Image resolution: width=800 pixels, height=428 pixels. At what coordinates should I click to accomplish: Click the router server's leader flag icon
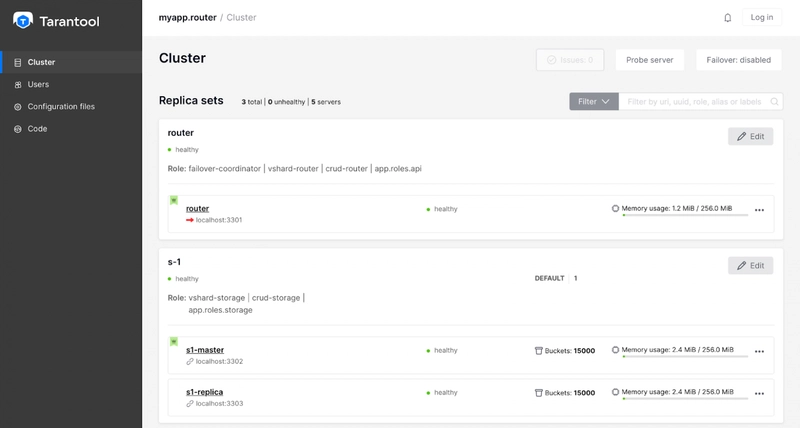(x=174, y=201)
